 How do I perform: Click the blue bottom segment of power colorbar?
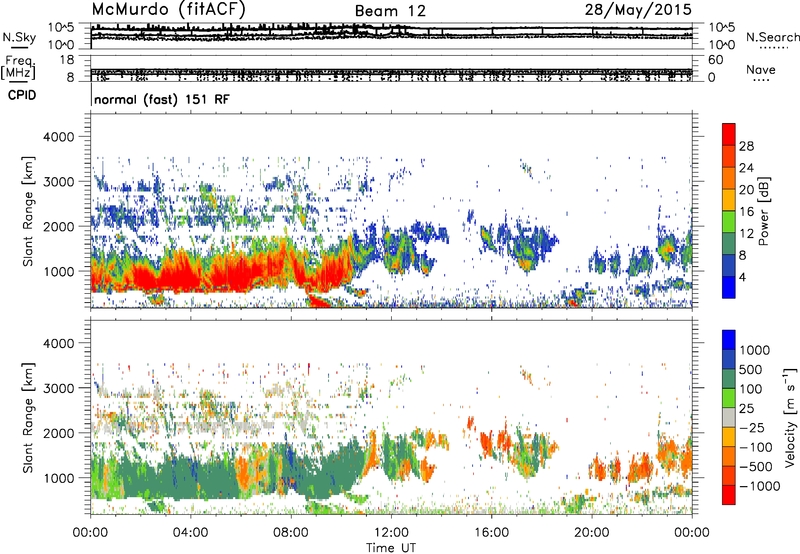coord(729,287)
